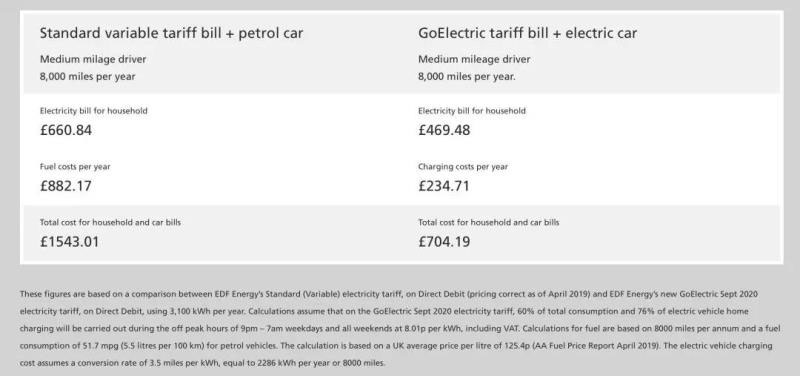Viewport: 800px width, 376px height.
Task: Click the Fuel costs per year label
Action: coord(75,166)
